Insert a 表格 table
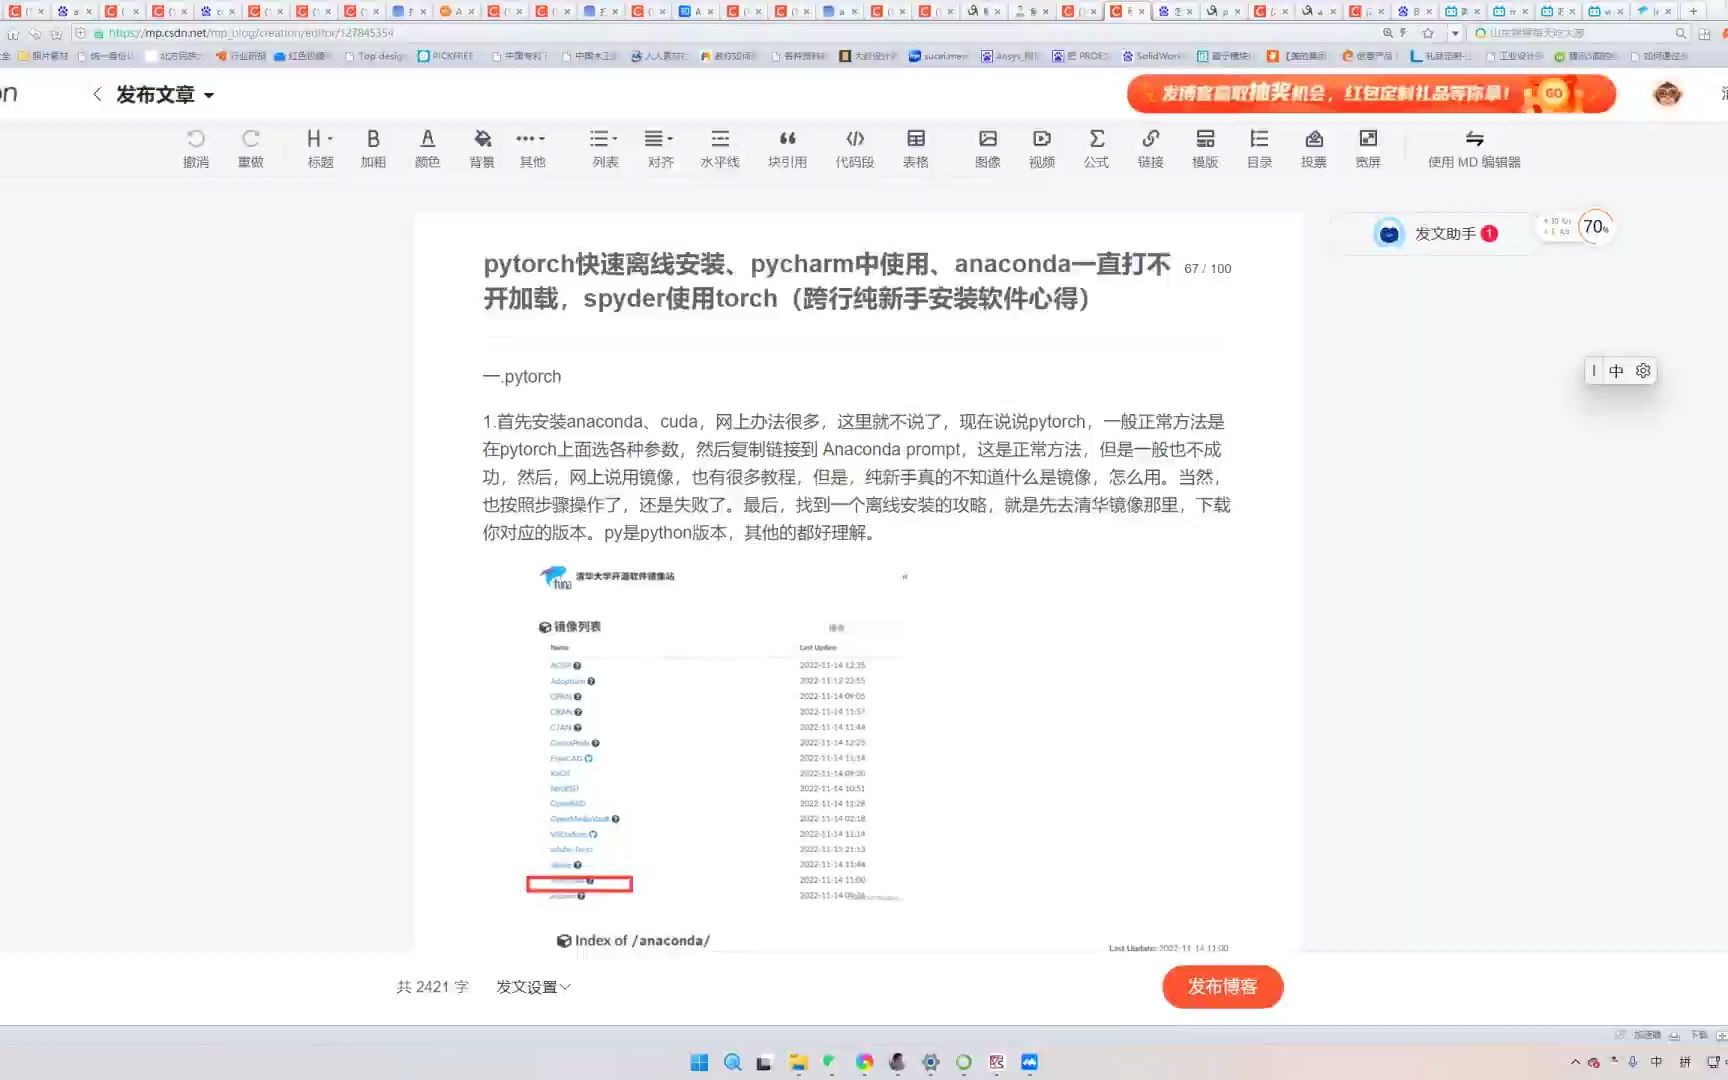The height and width of the screenshot is (1080, 1728). [916, 148]
